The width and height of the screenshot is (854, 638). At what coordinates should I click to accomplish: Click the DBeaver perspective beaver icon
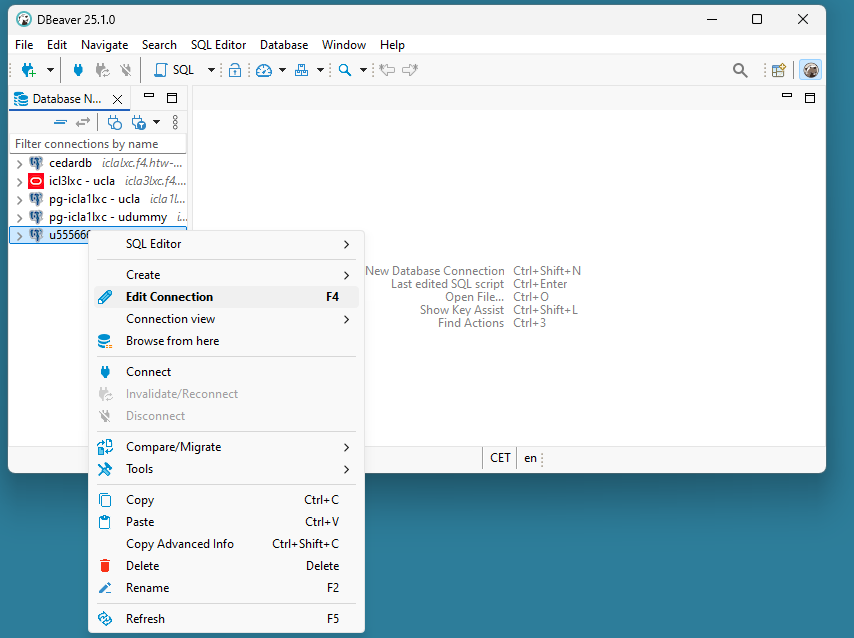pyautogui.click(x=810, y=70)
